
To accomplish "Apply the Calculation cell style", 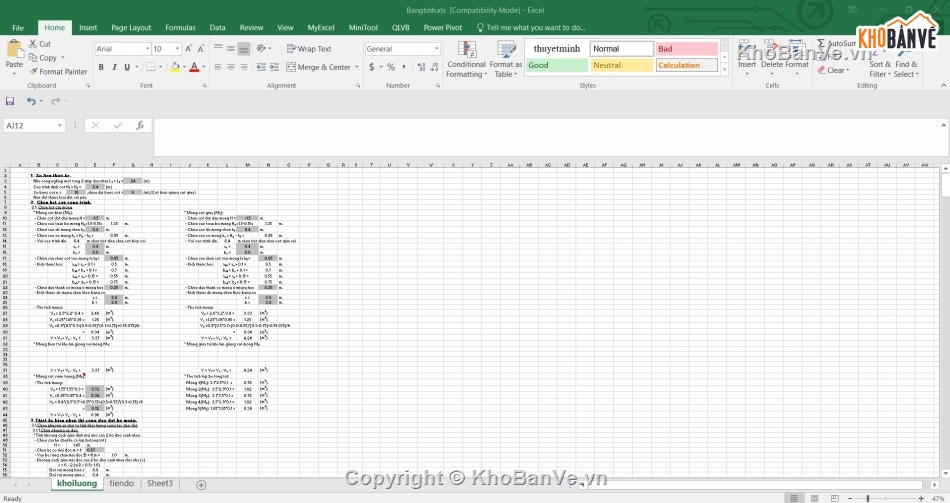I will tap(687, 65).
